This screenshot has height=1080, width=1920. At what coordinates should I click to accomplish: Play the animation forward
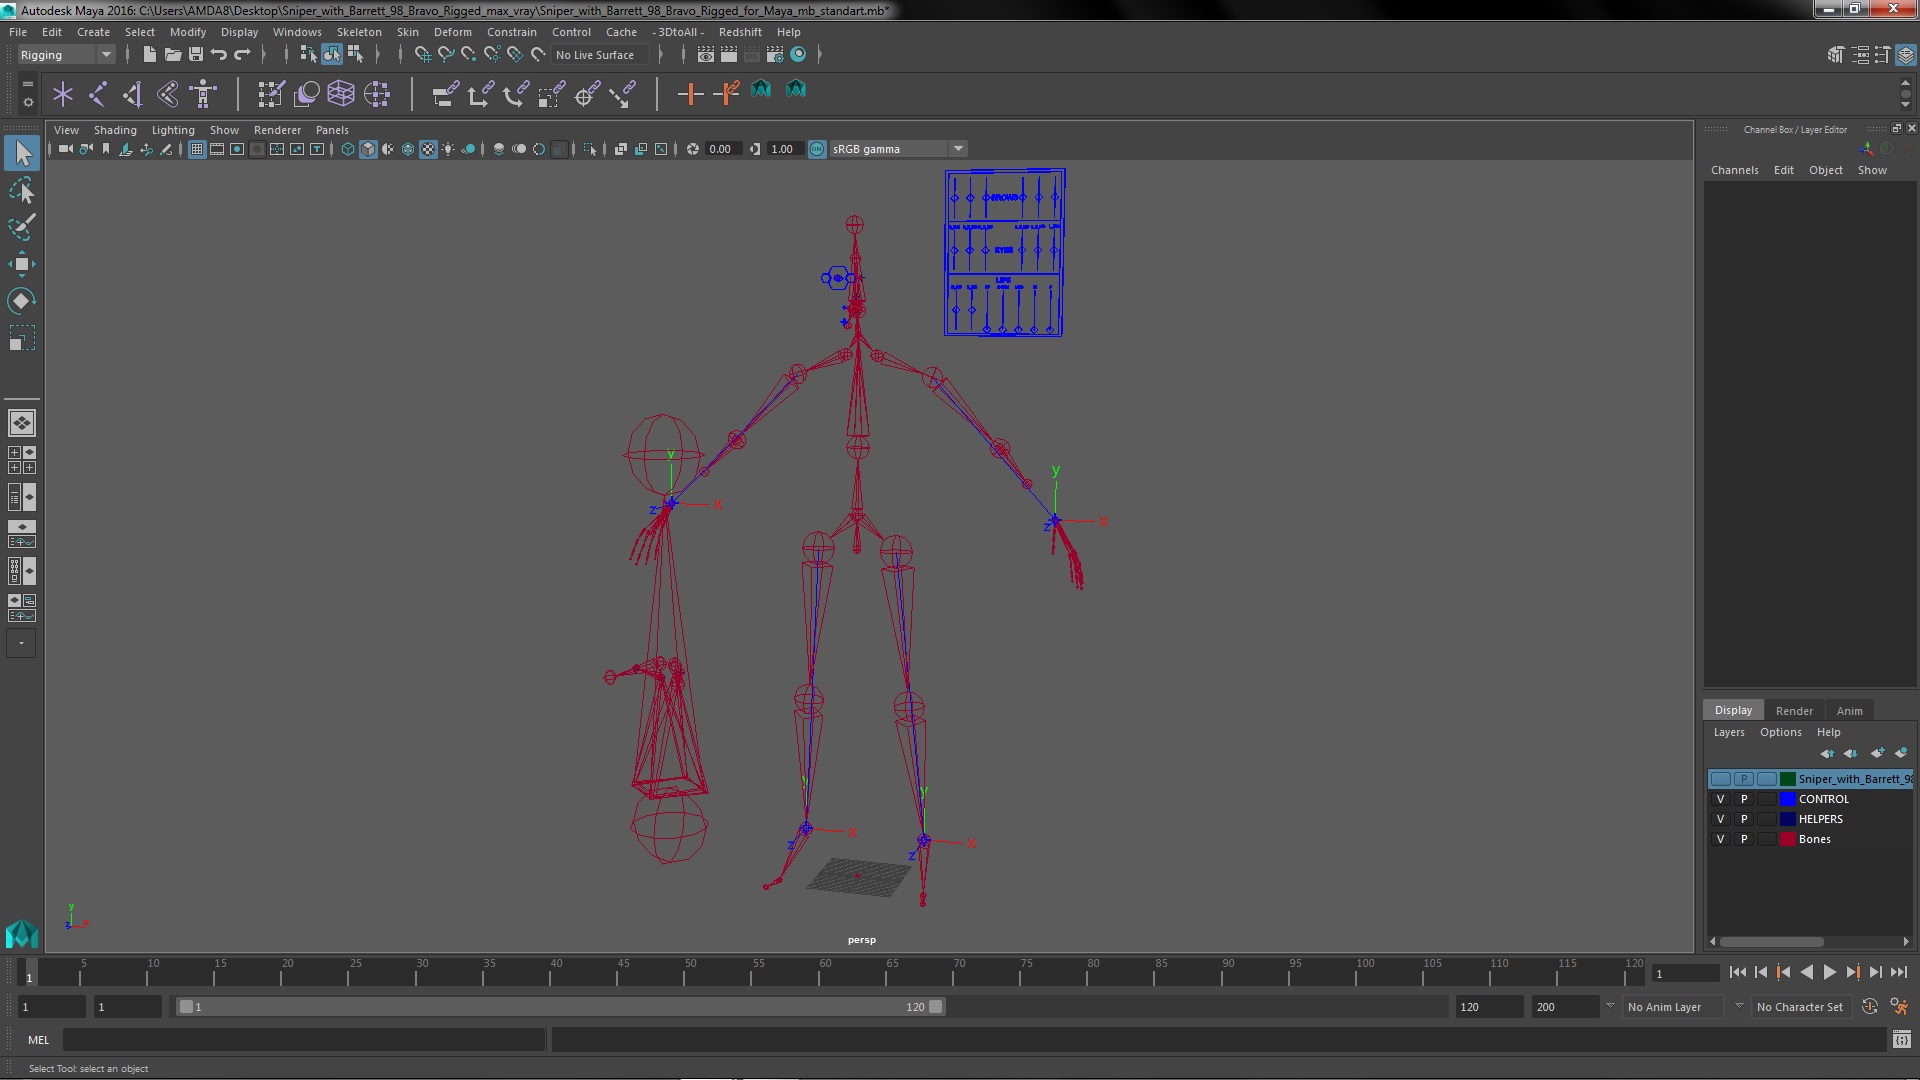[1829, 972]
